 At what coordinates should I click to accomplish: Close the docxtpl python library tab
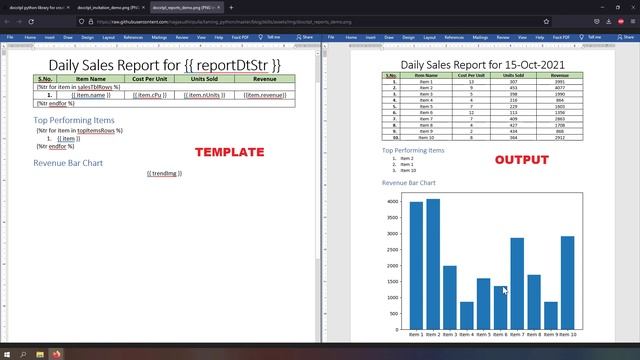click(68, 7)
